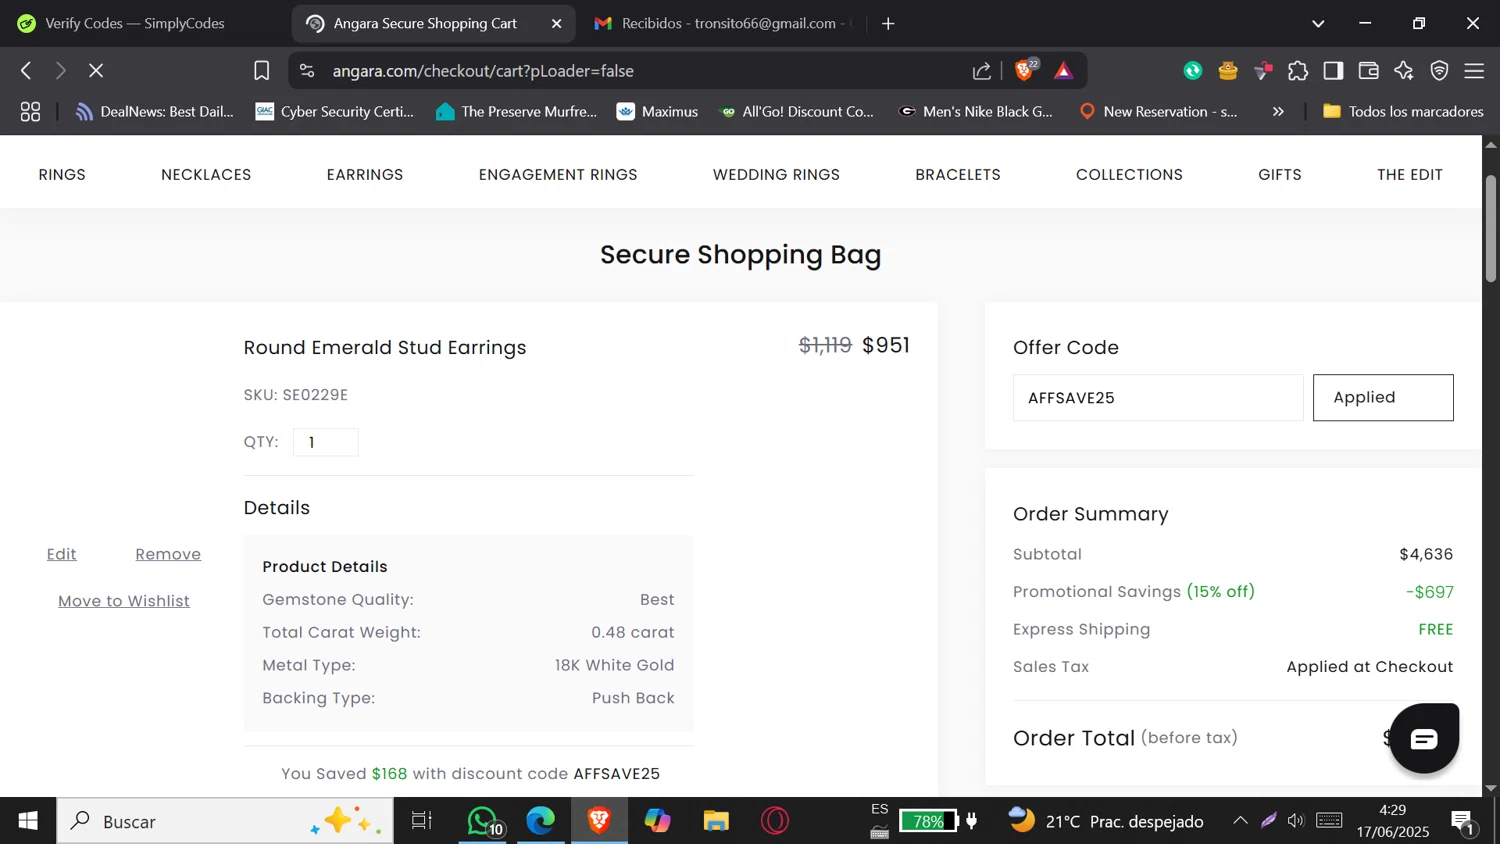Open the RINGS menu

point(62,175)
